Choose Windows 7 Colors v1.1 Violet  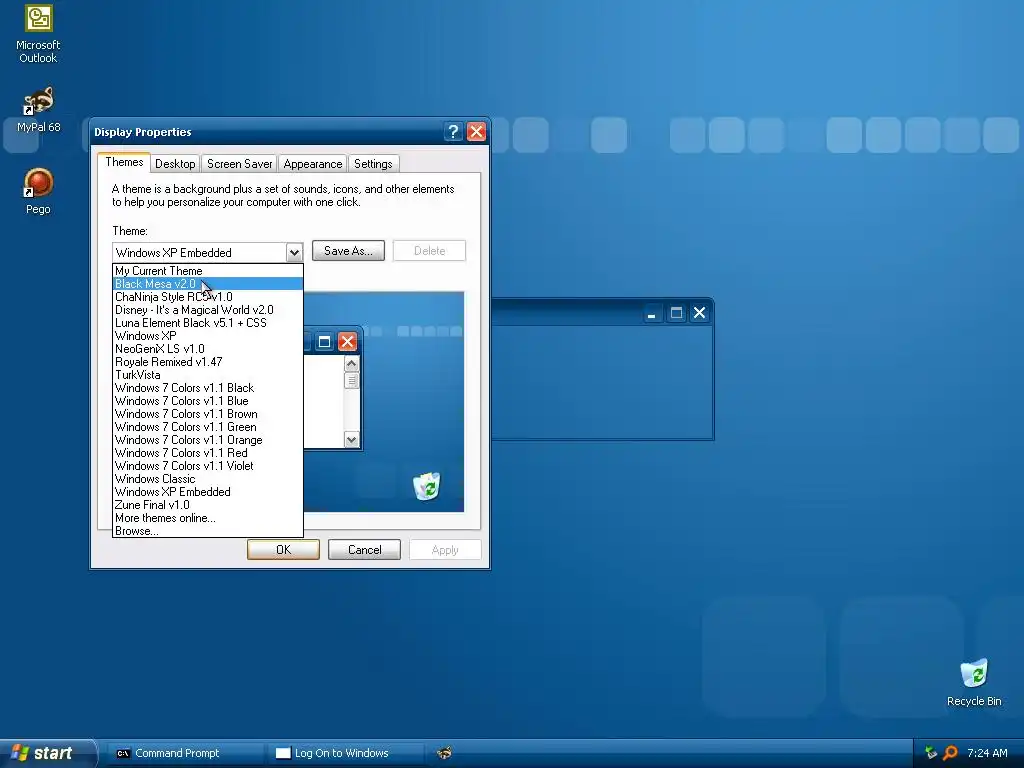(x=208, y=466)
